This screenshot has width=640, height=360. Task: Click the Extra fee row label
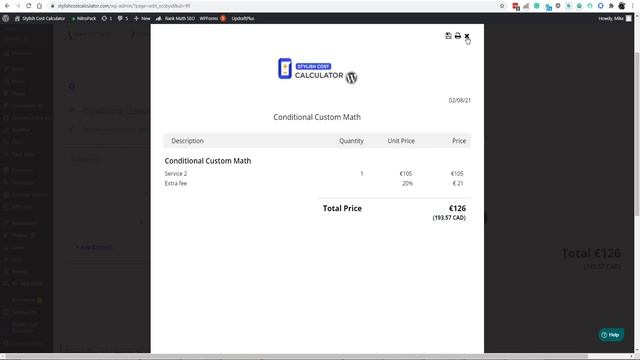click(x=176, y=183)
